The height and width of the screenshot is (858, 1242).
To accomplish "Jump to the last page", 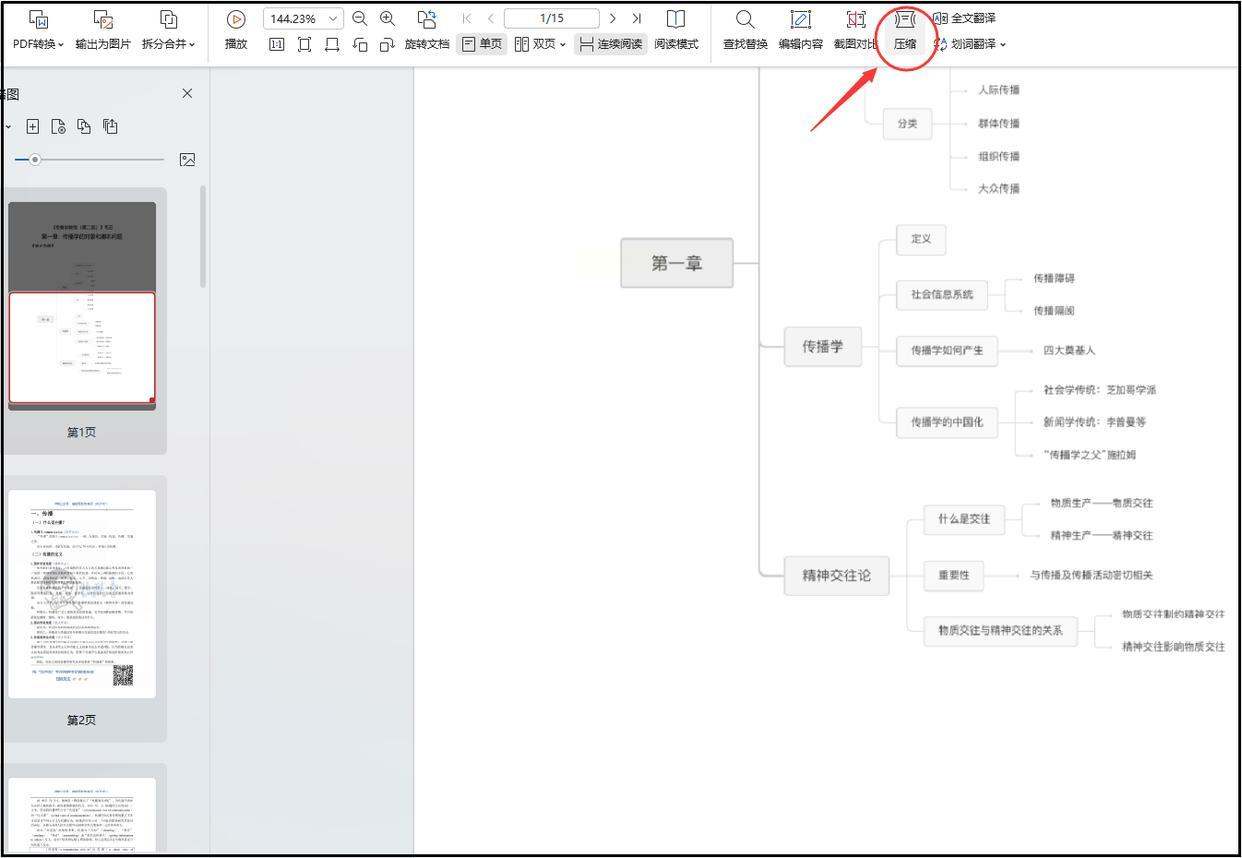I will (636, 19).
